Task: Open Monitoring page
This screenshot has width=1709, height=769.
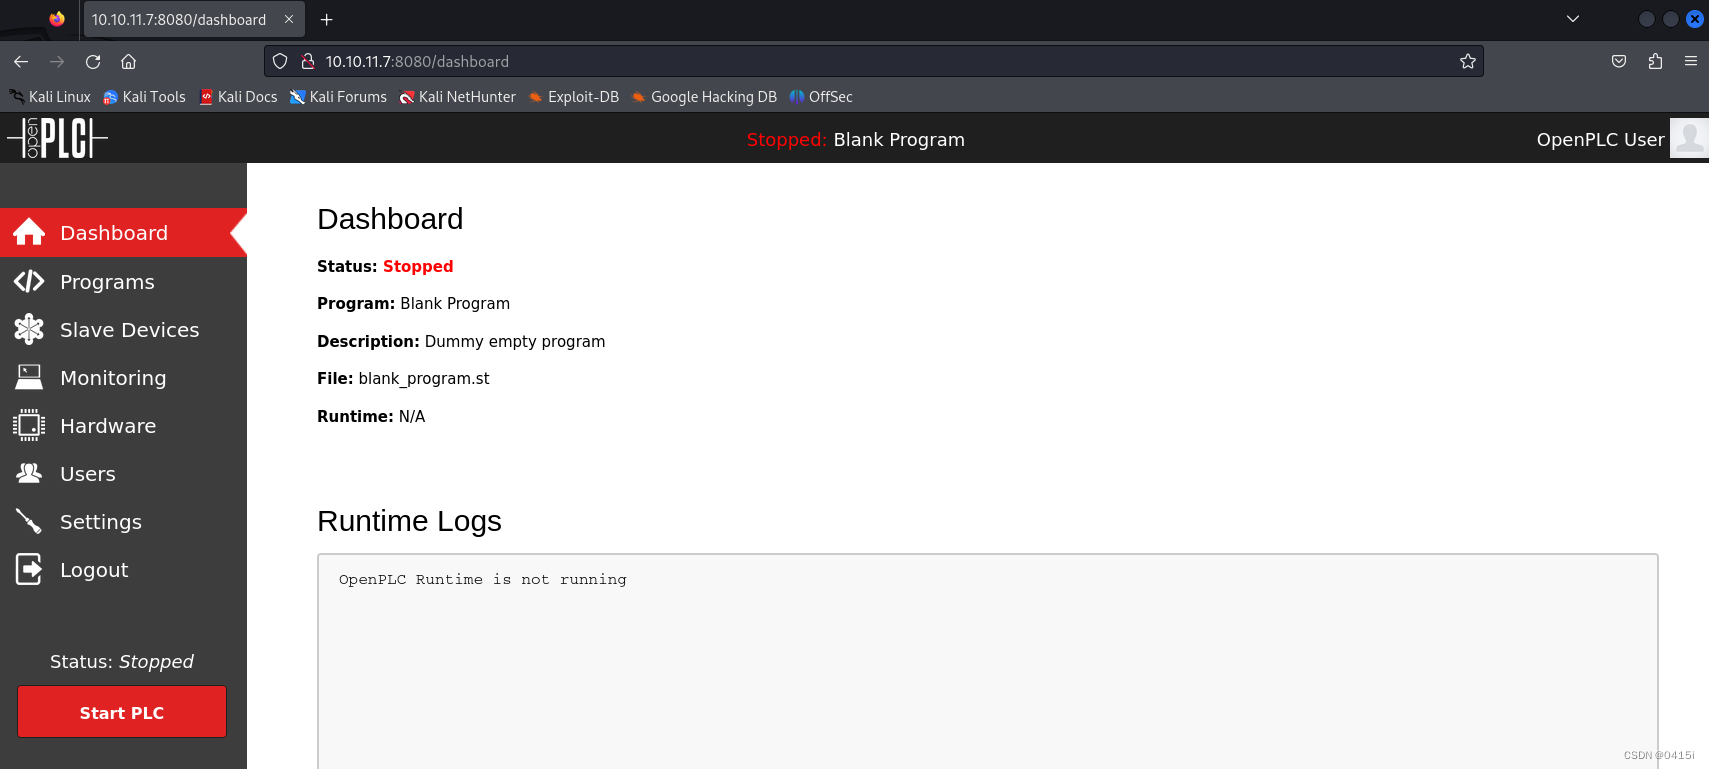Action: pos(123,377)
